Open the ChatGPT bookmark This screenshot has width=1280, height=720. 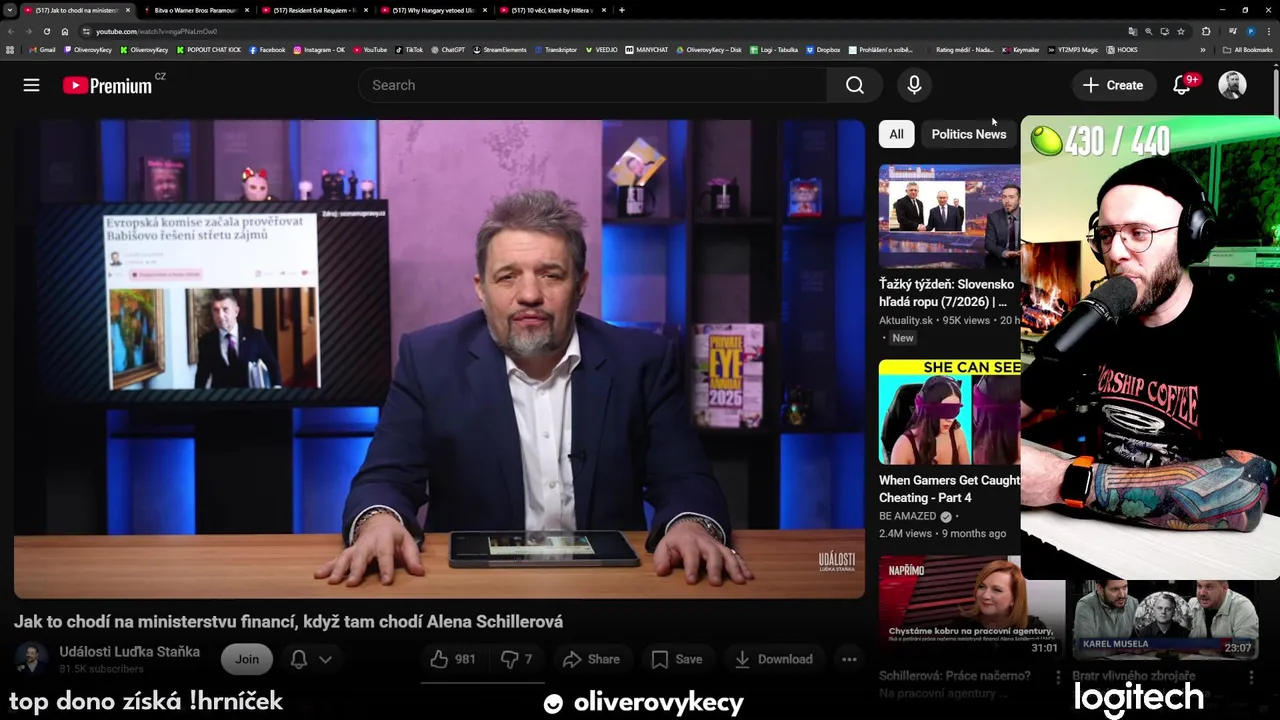click(448, 49)
